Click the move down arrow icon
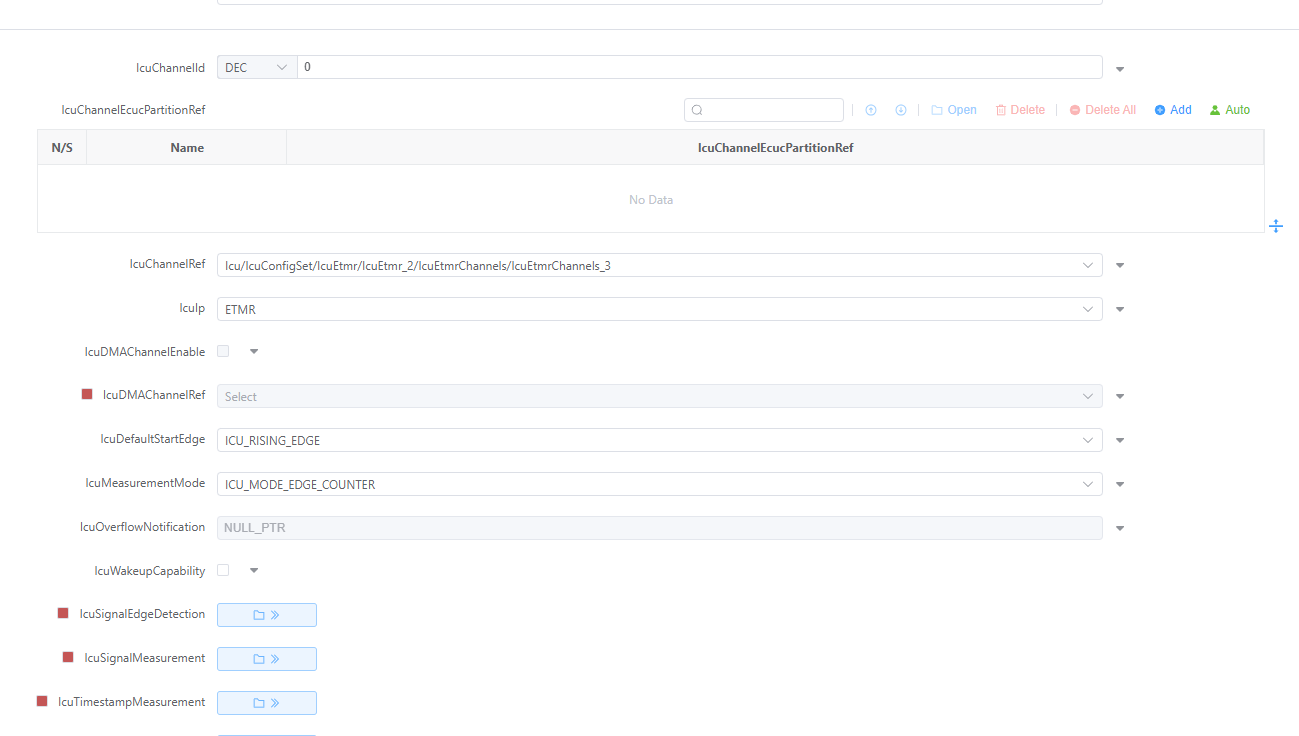 [x=901, y=110]
